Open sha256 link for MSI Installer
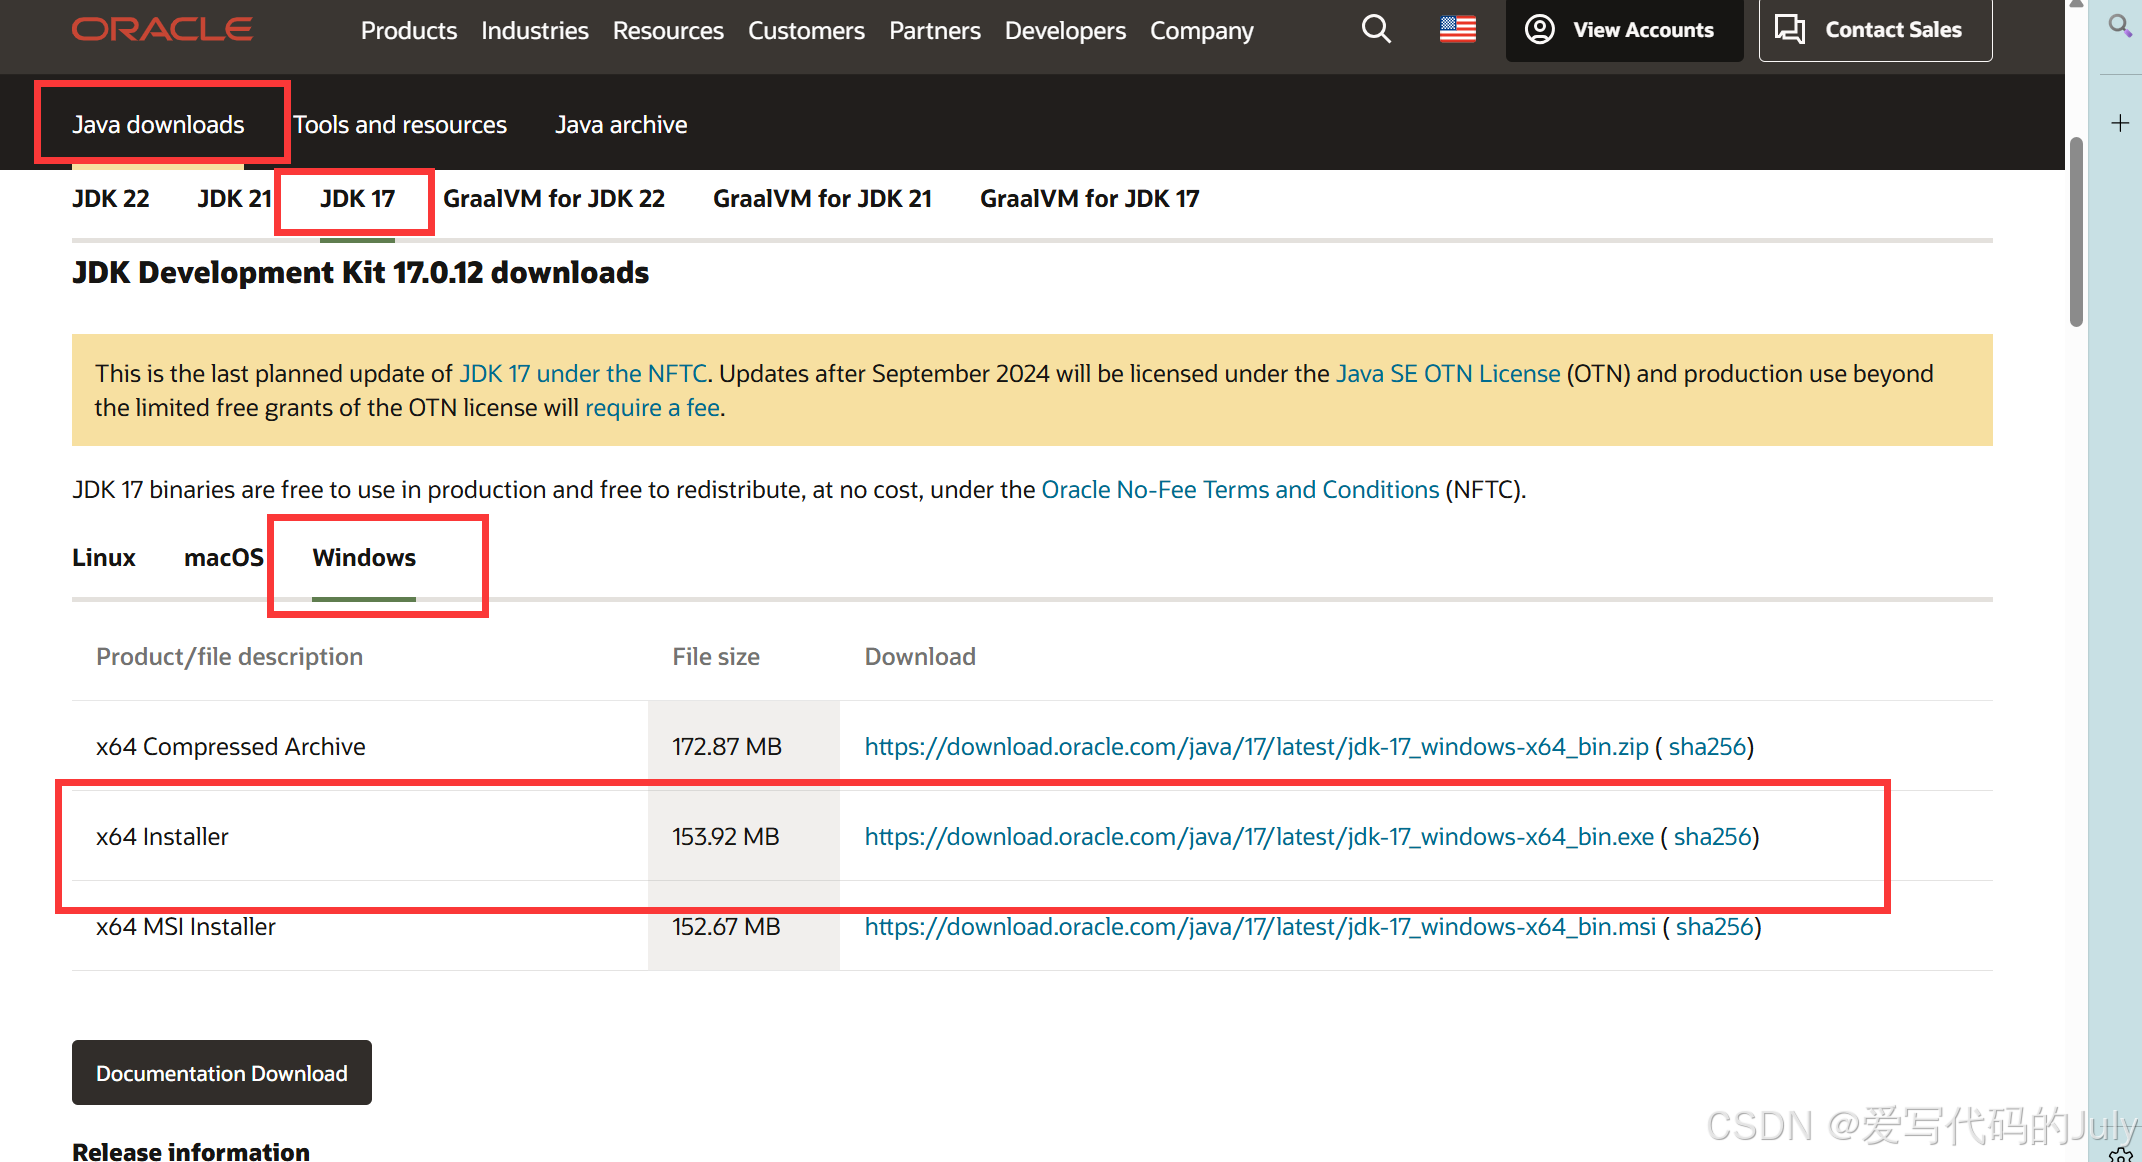The height and width of the screenshot is (1162, 2142). [1714, 927]
